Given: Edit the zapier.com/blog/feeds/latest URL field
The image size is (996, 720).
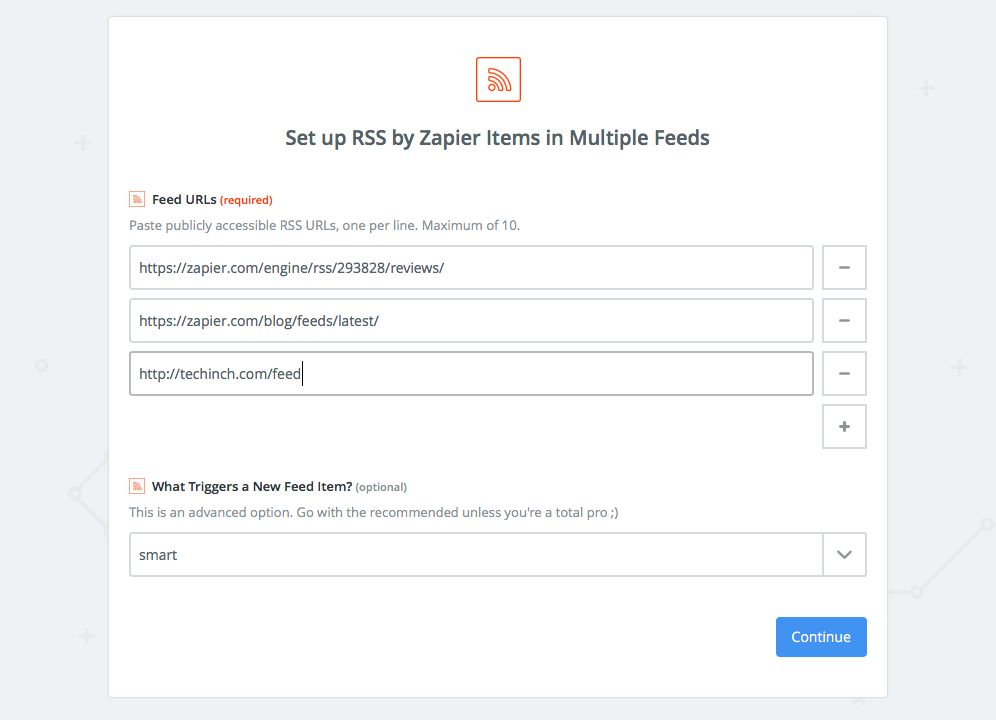Looking at the screenshot, I should tap(471, 320).
